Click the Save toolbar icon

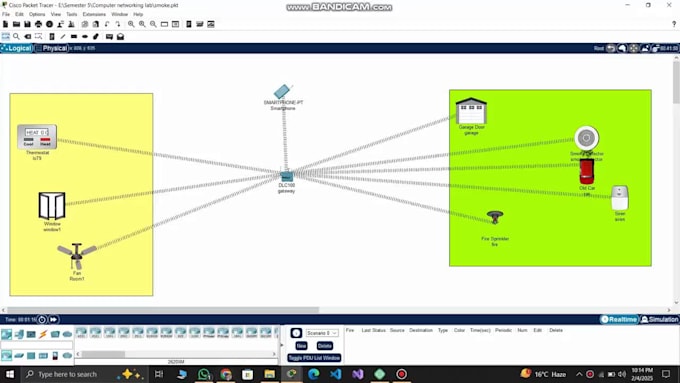[x=27, y=24]
